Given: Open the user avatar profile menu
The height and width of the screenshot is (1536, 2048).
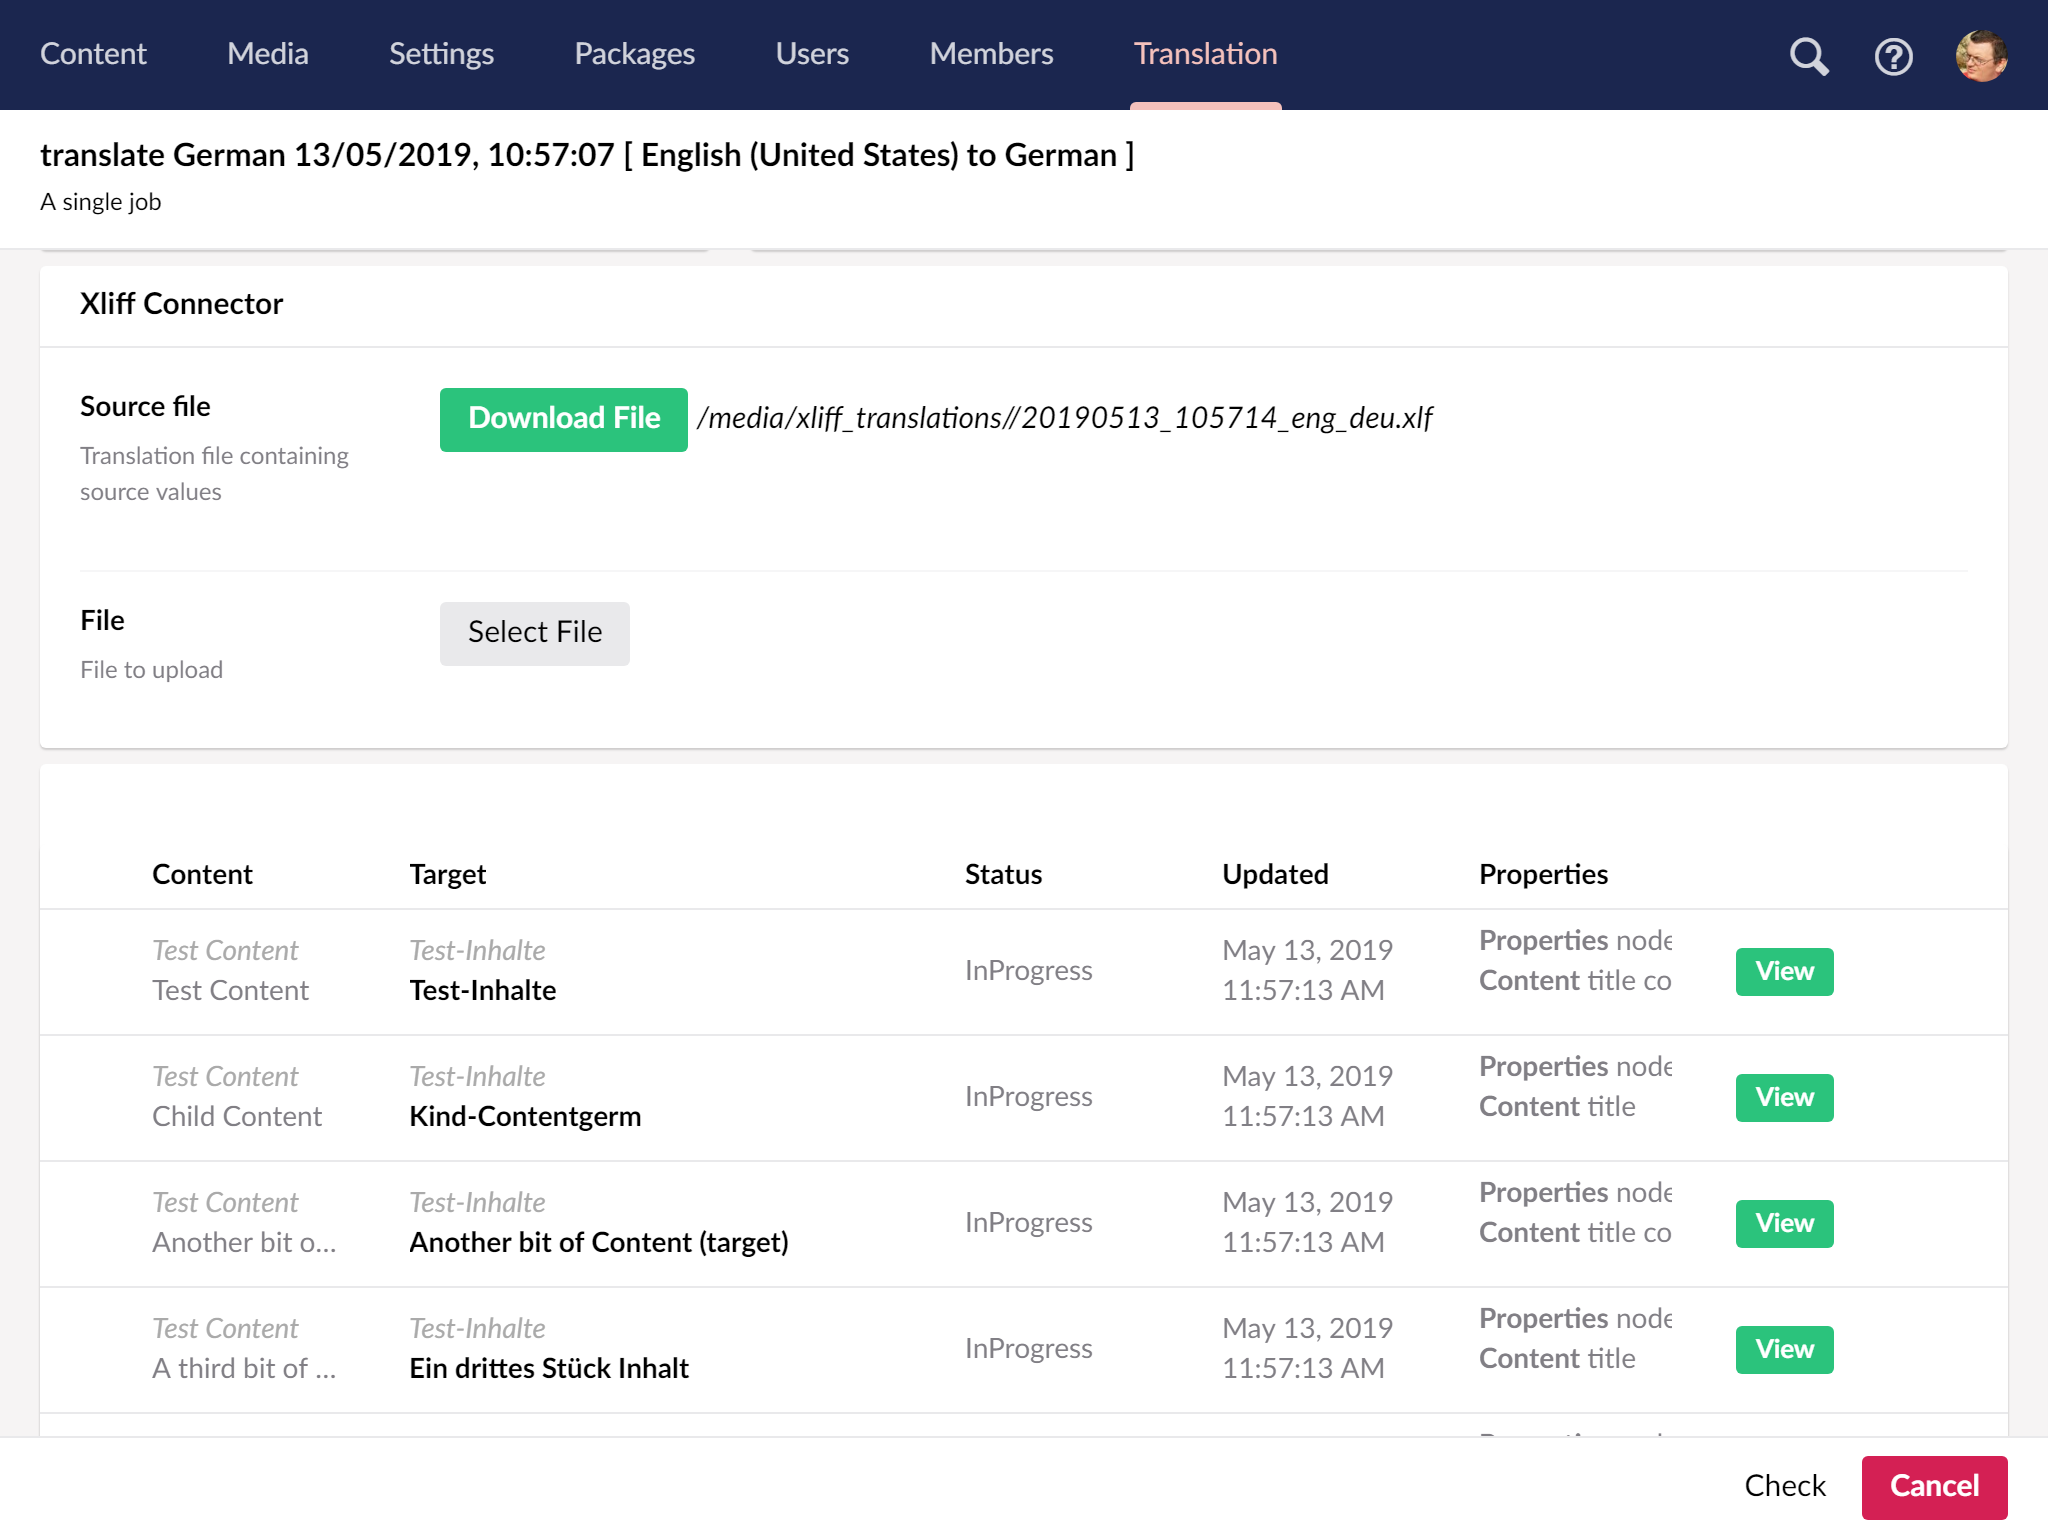Looking at the screenshot, I should click(x=1980, y=56).
